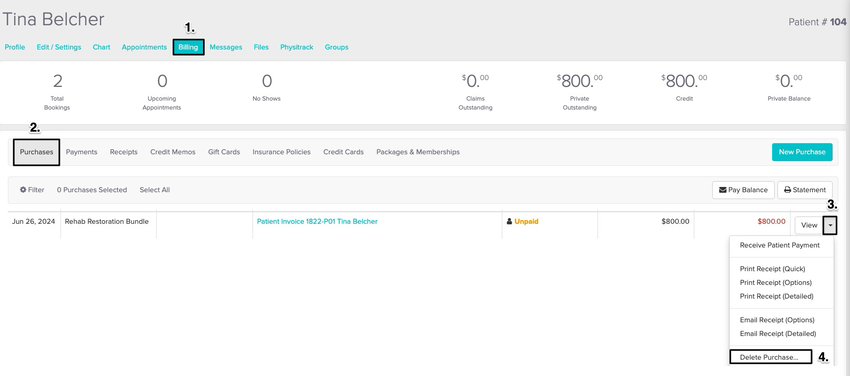Click Select All purchases

(154, 190)
